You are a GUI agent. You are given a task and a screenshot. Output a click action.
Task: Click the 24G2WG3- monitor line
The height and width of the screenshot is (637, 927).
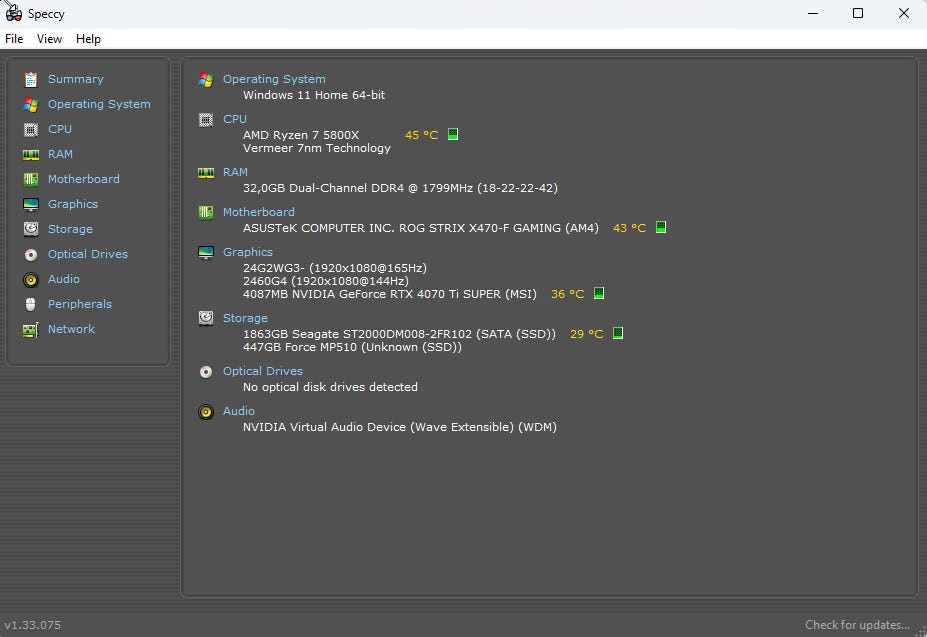pos(335,268)
